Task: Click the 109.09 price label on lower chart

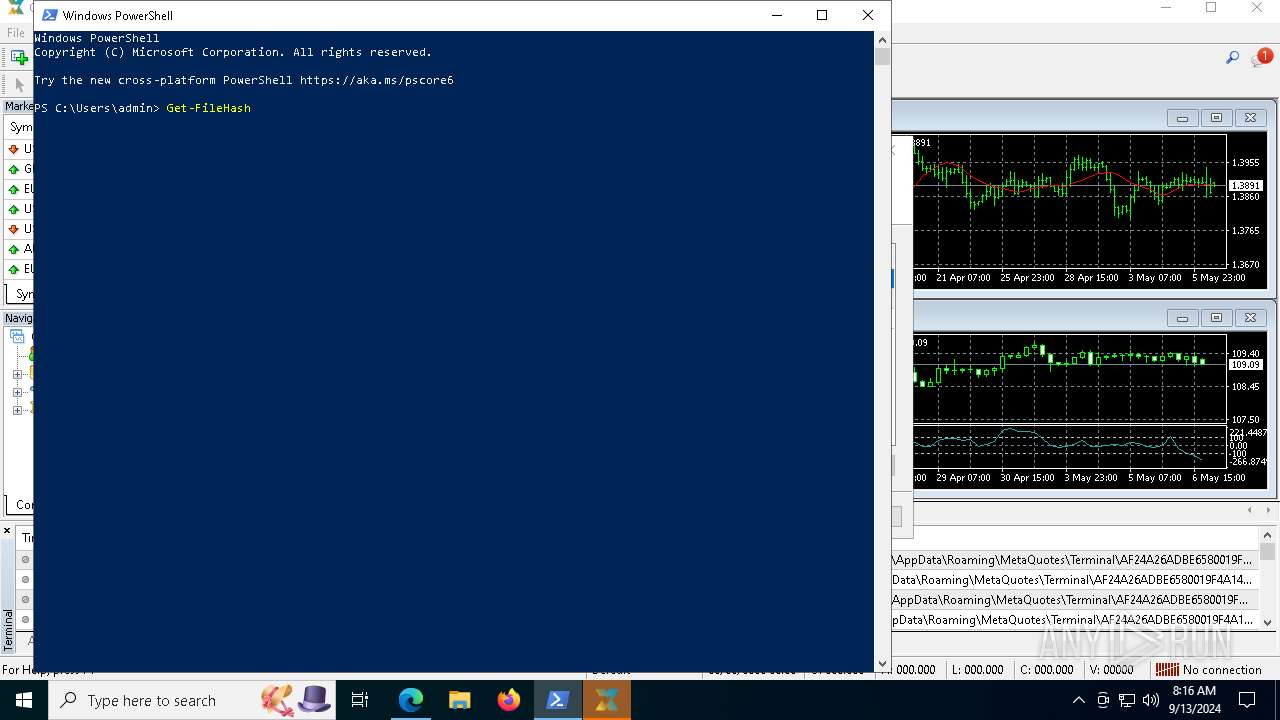Action: [x=1245, y=365]
